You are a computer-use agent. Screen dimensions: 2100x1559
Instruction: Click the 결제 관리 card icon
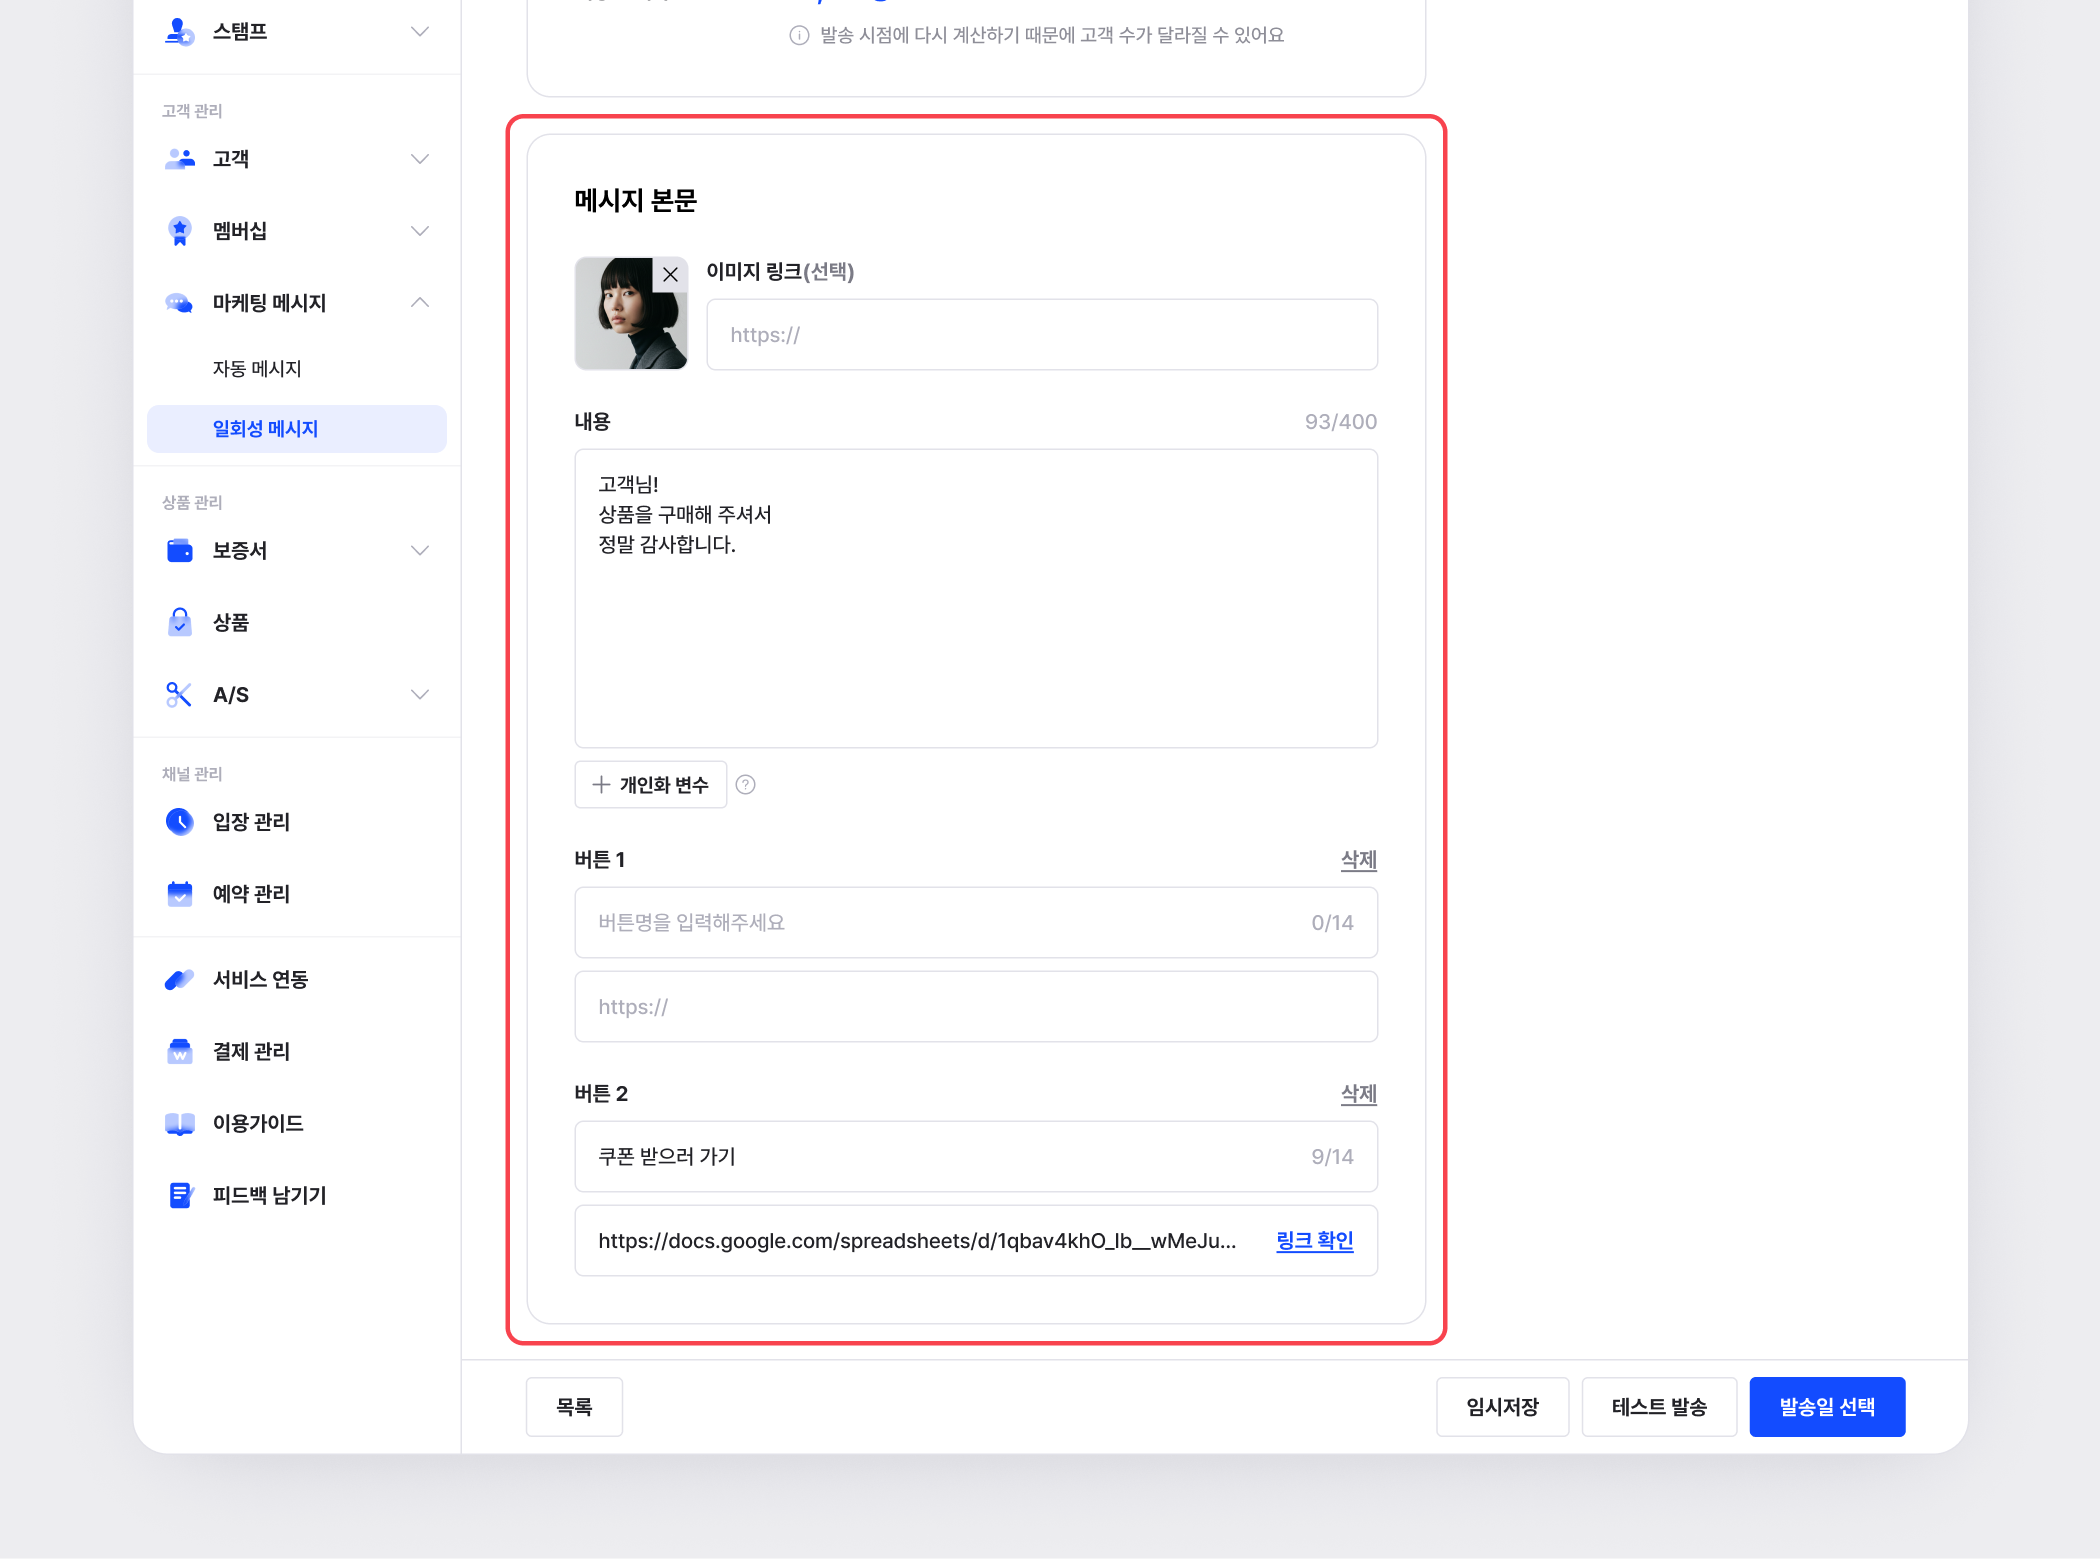pos(179,1052)
